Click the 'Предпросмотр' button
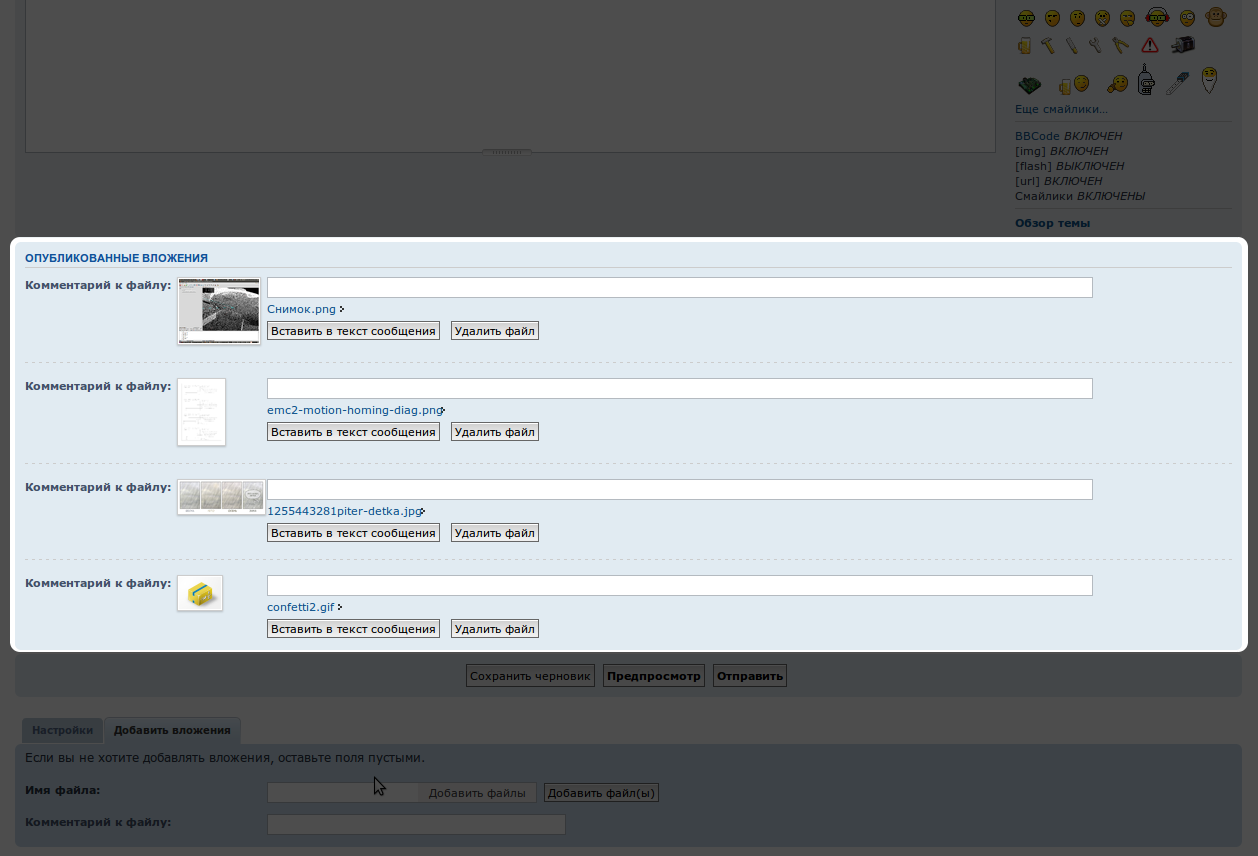Image resolution: width=1258 pixels, height=856 pixels. [654, 676]
